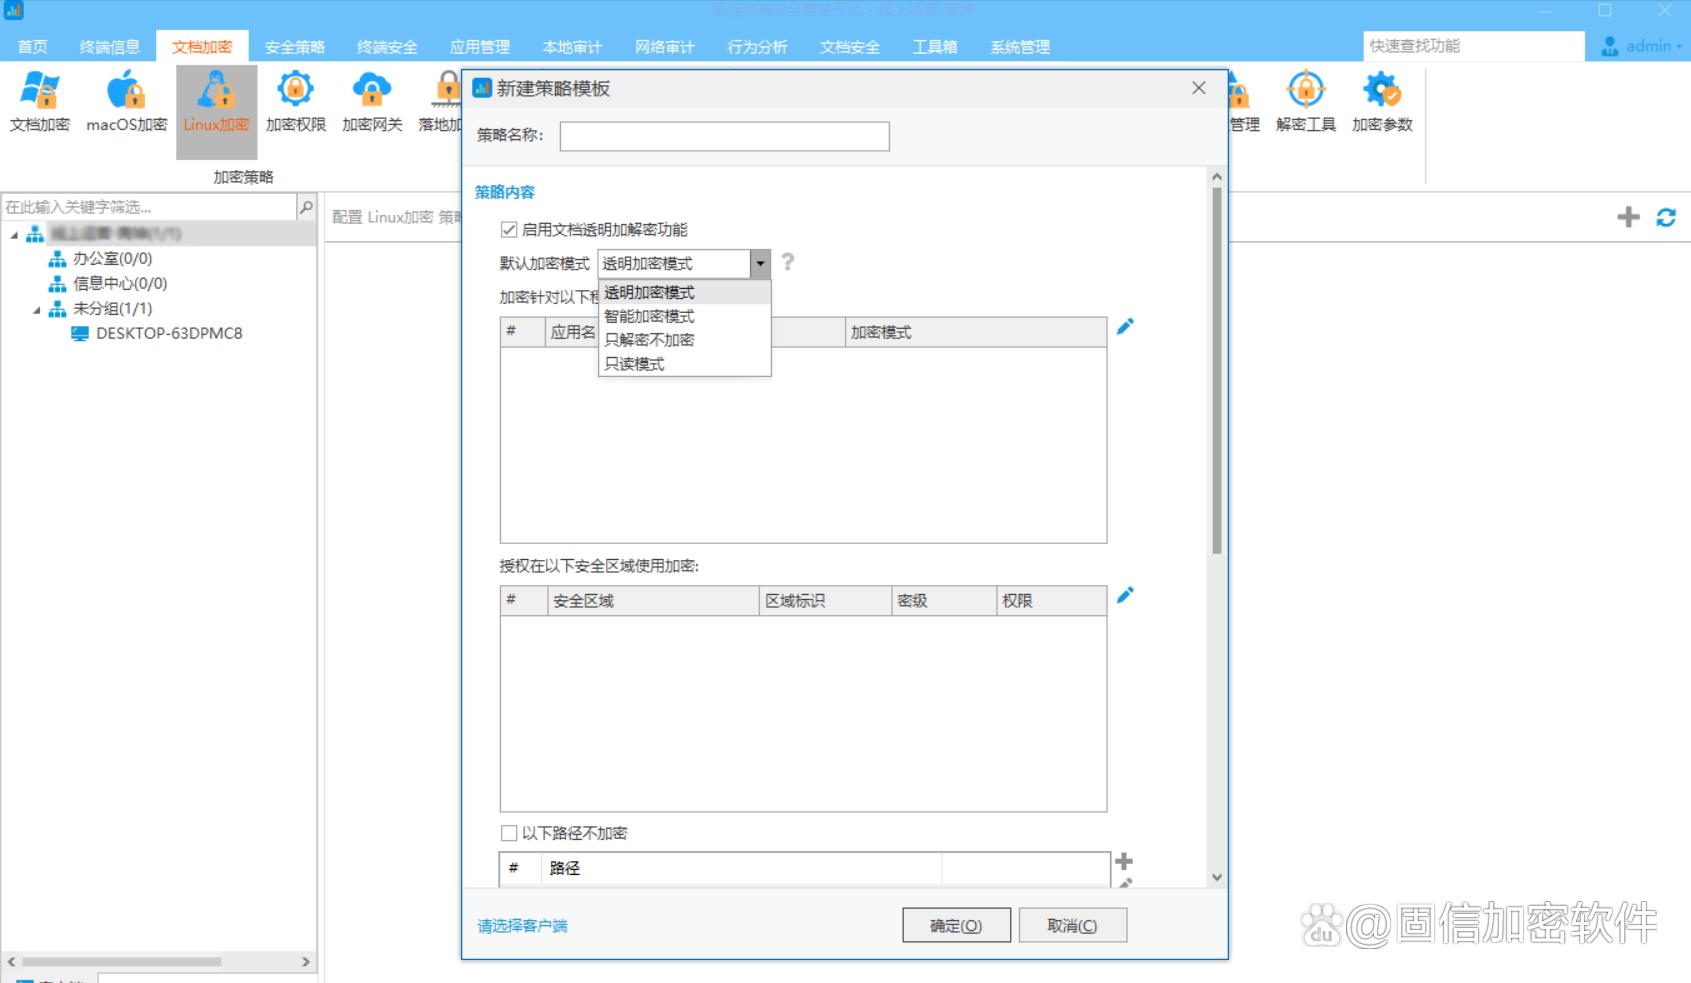Select the 加密网关 cloud icon
1691x983 pixels.
(371, 95)
